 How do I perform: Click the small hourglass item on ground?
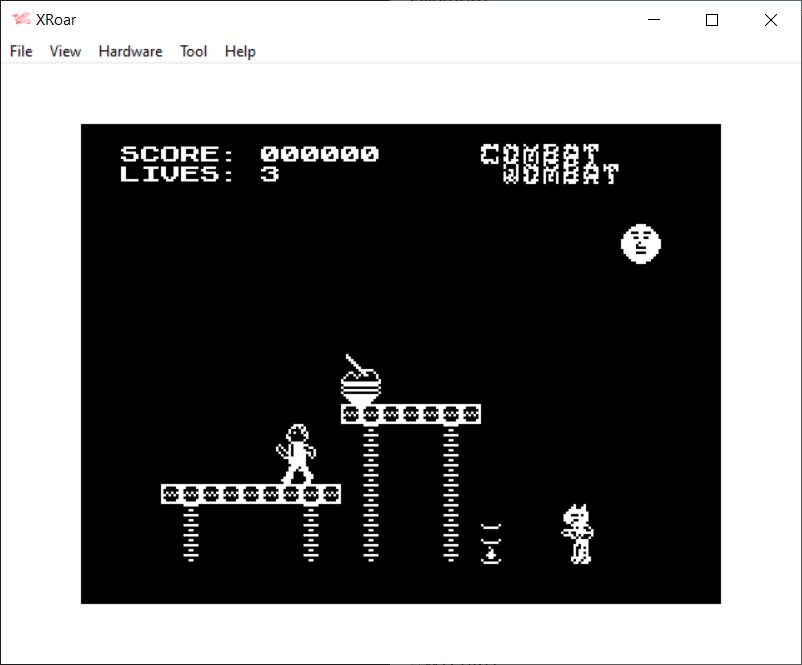[490, 543]
